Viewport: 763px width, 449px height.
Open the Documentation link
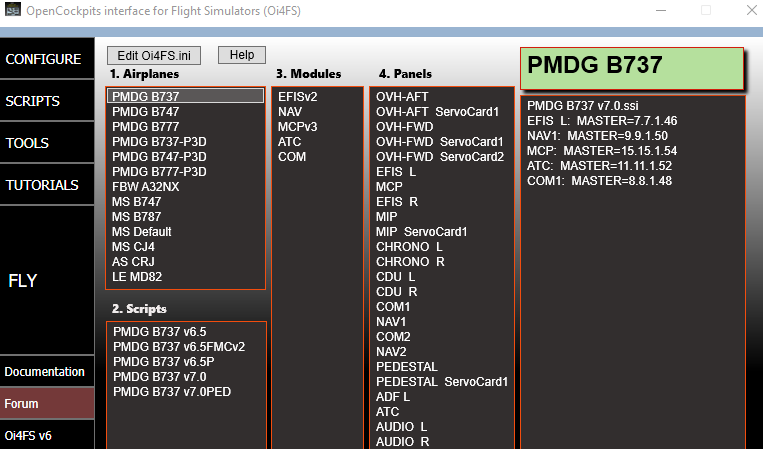(x=44, y=372)
